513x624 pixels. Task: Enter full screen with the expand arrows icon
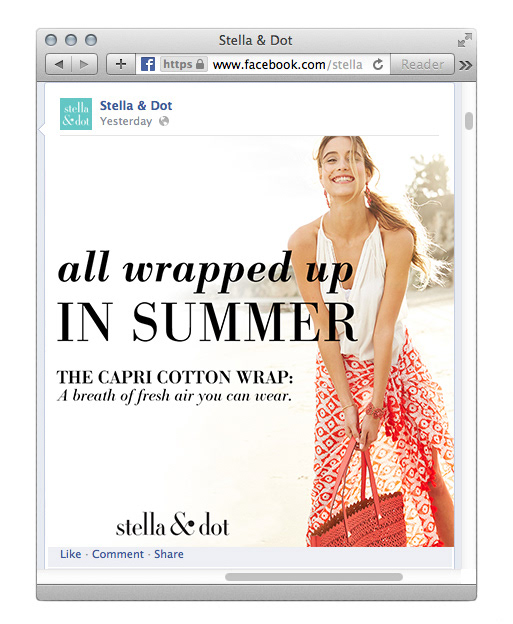tap(464, 40)
